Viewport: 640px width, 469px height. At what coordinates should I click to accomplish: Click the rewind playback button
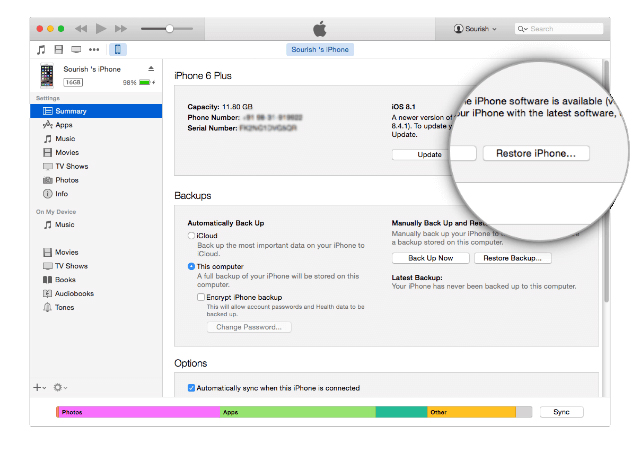pyautogui.click(x=81, y=29)
